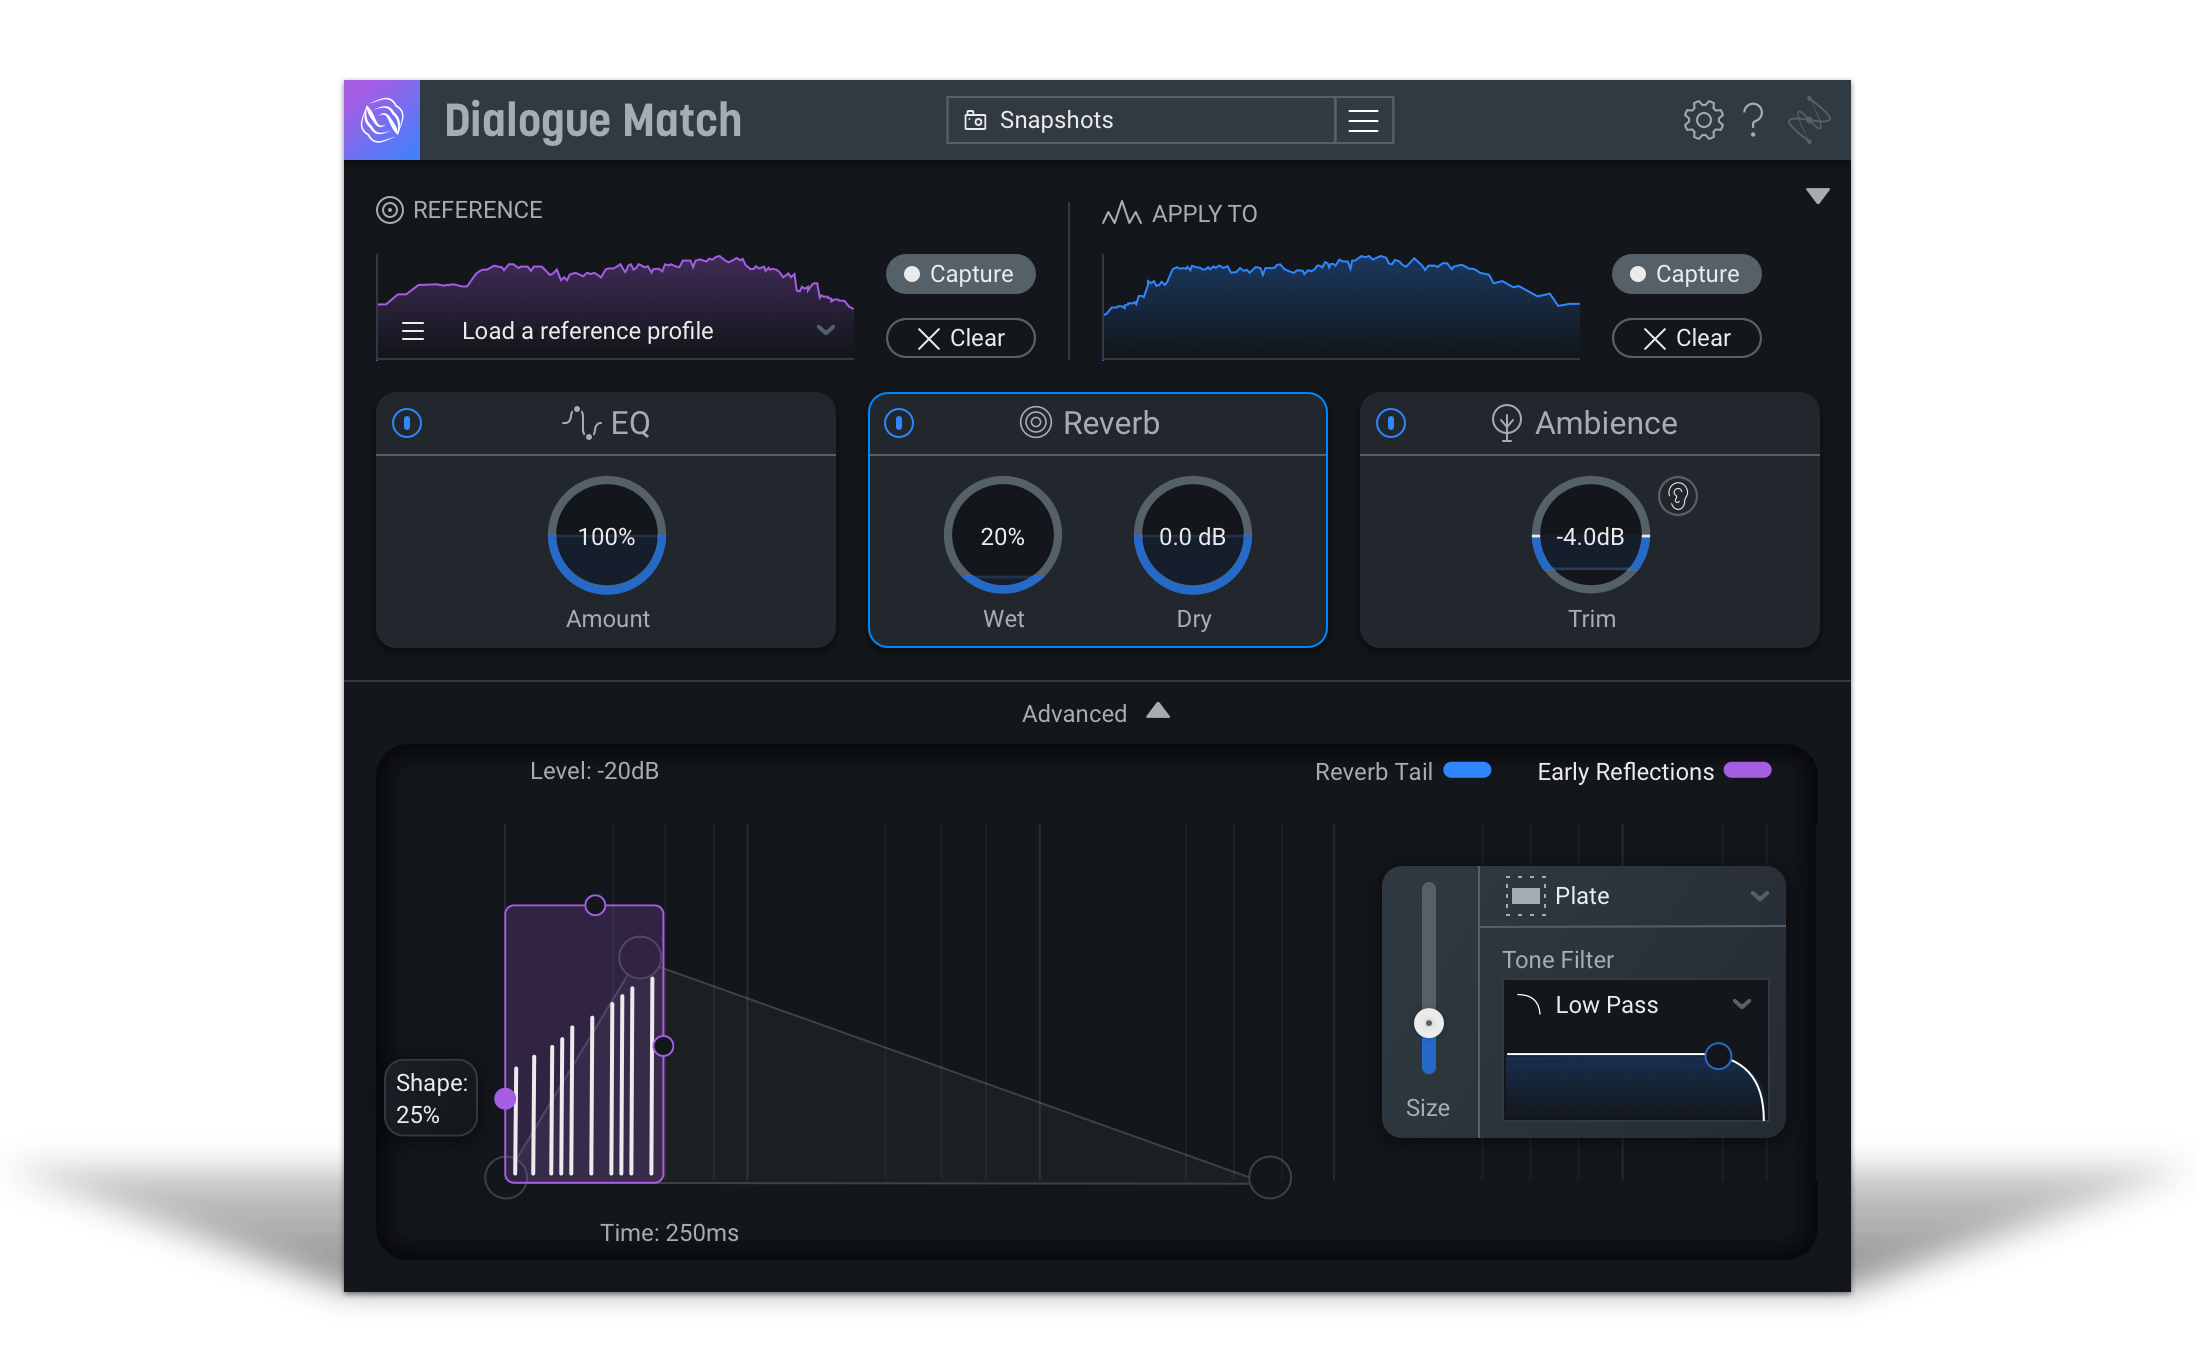The width and height of the screenshot is (2196, 1372).
Task: Toggle the EQ module power button
Action: [x=407, y=423]
